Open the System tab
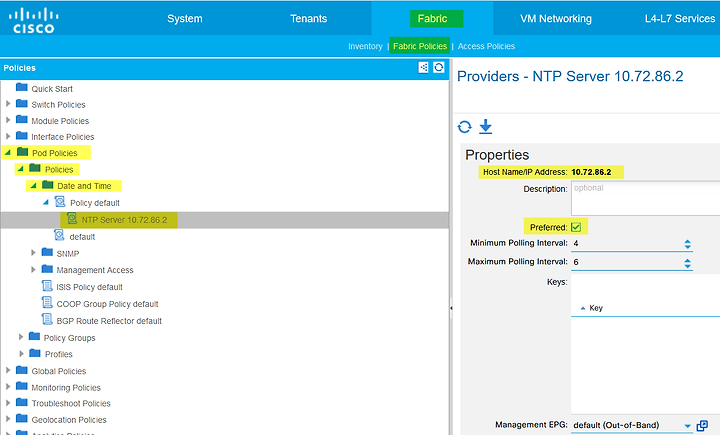The height and width of the screenshot is (435, 720). 185,18
